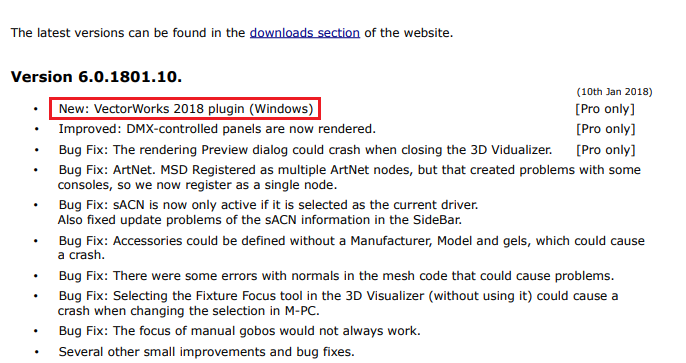The image size is (686, 363).
Task: Click the Version 6.0.1801.10 heading
Action: [x=96, y=77]
